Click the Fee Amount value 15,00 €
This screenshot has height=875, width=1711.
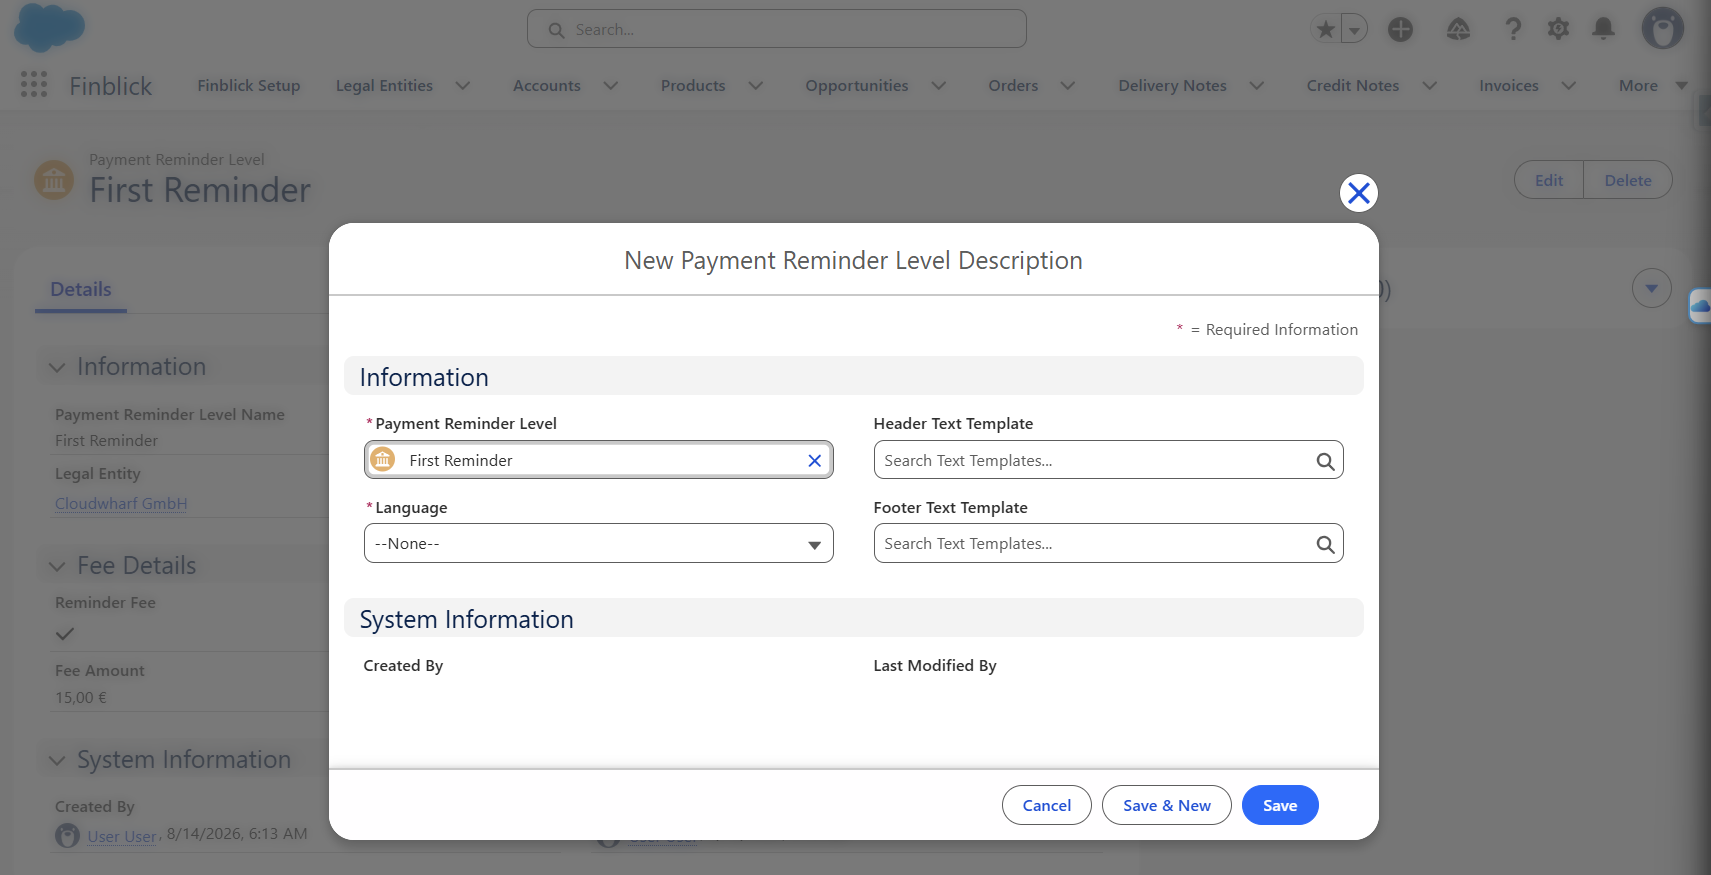(x=81, y=697)
